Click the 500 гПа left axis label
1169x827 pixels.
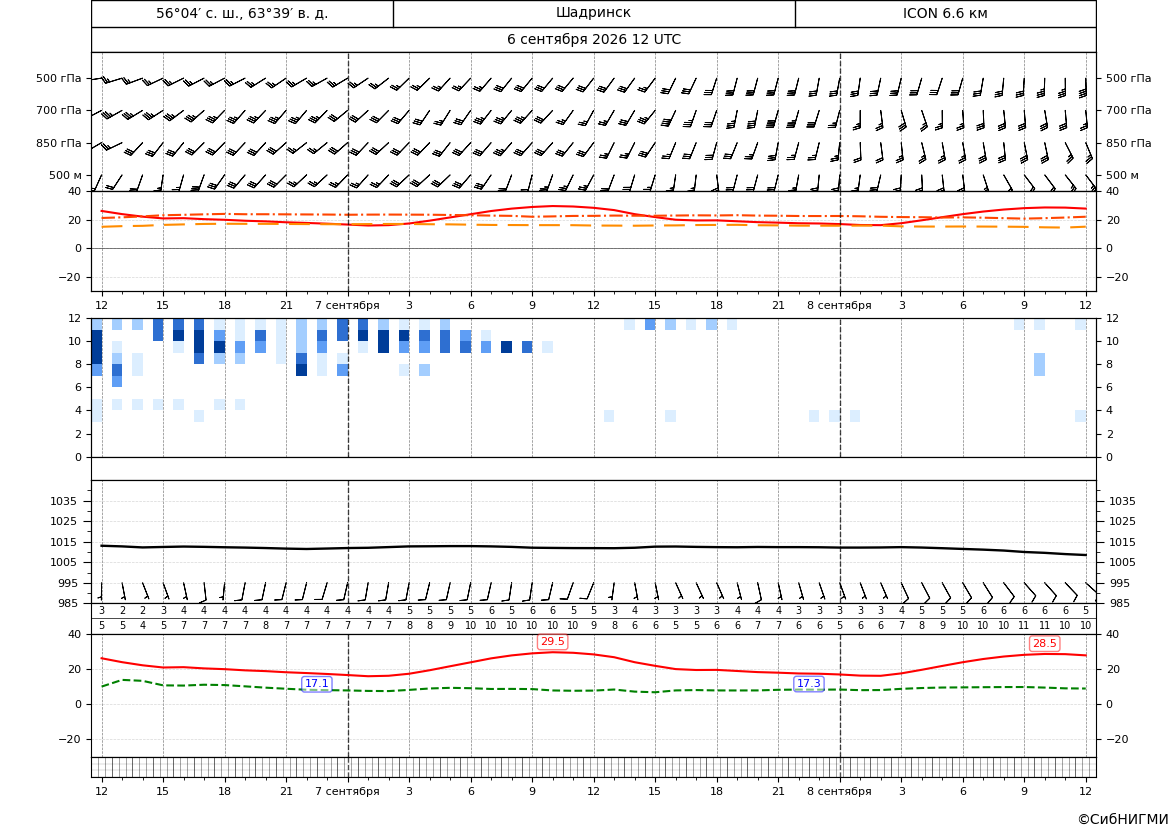[x=59, y=78]
